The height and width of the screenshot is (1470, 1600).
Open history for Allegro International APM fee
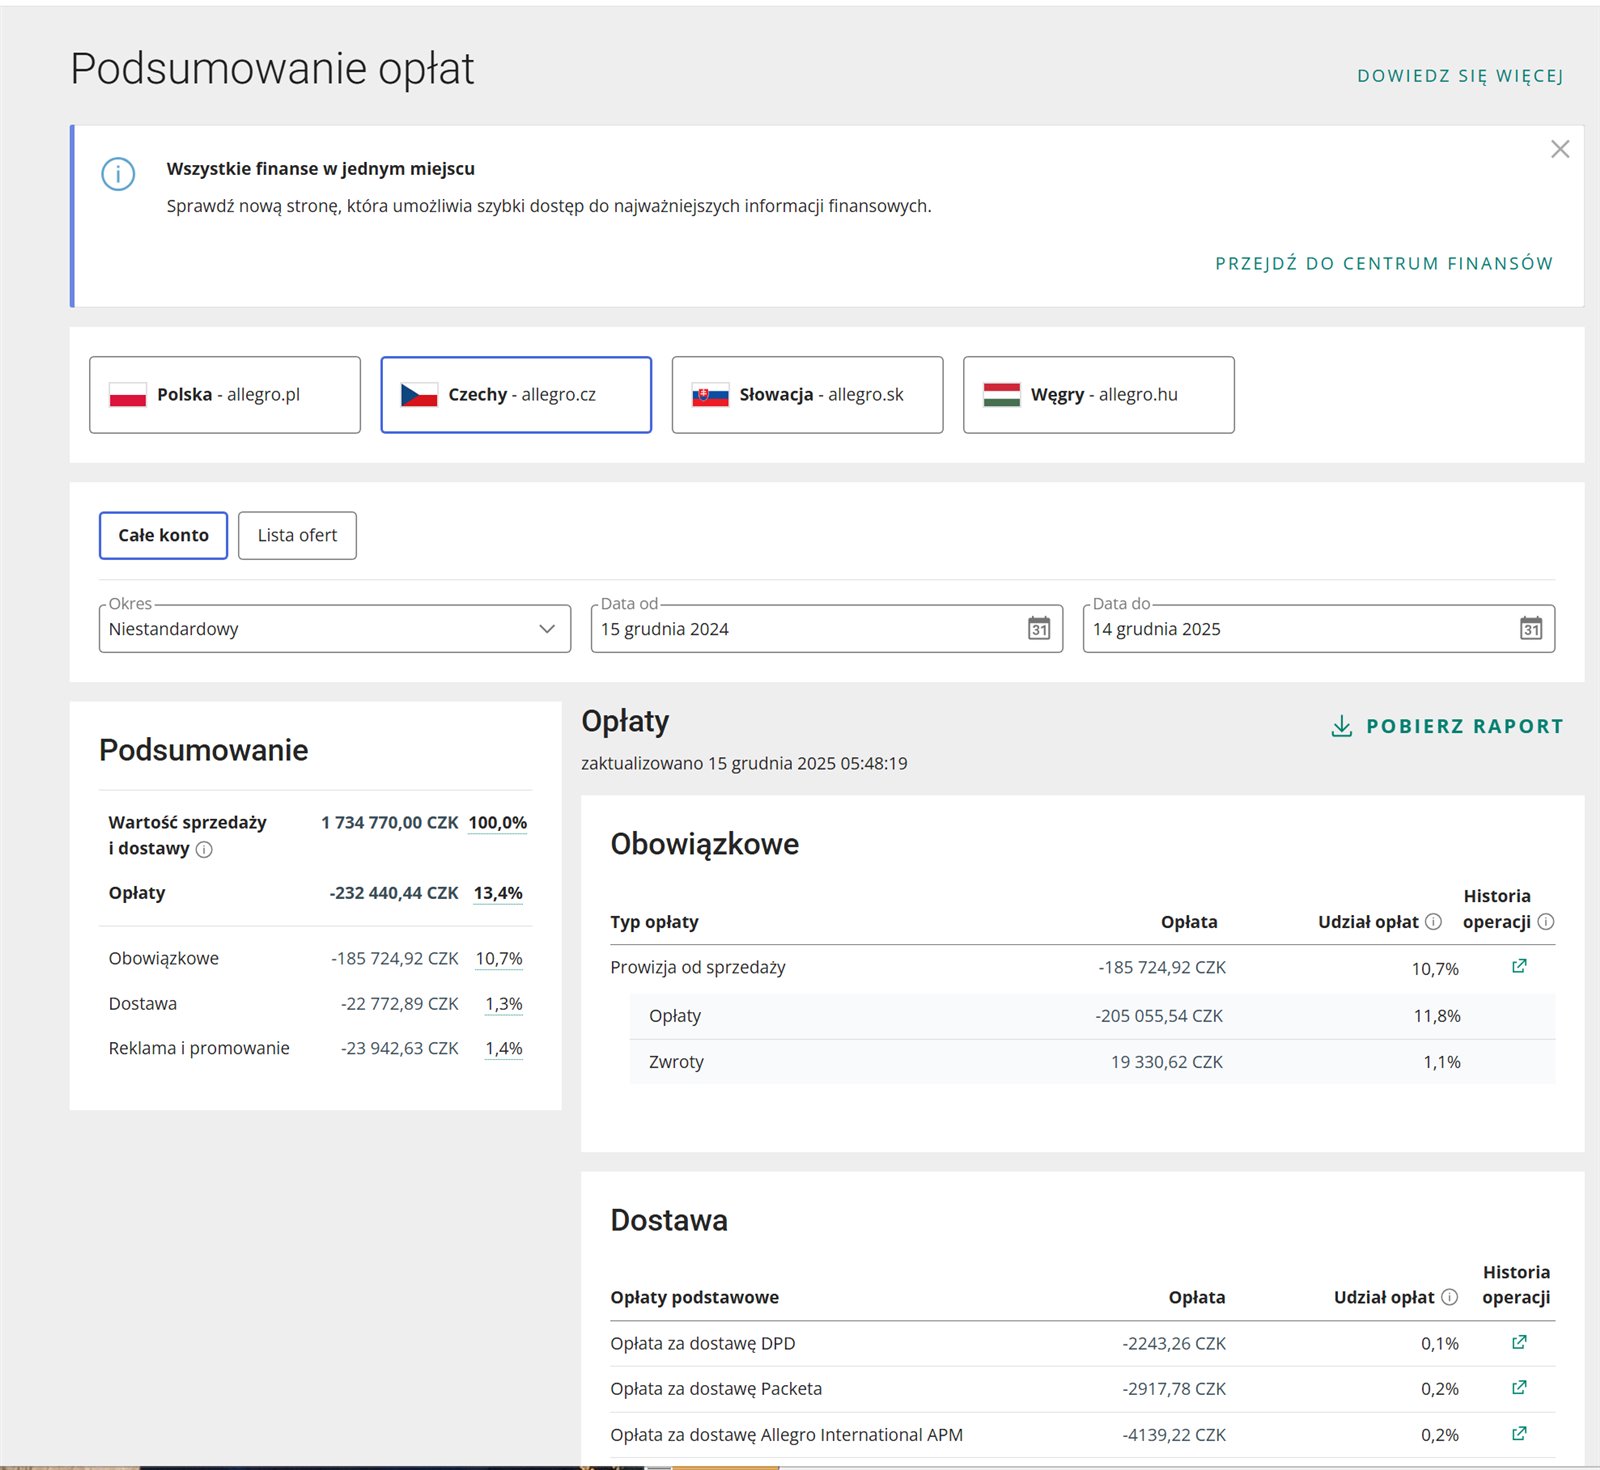[x=1519, y=1433]
